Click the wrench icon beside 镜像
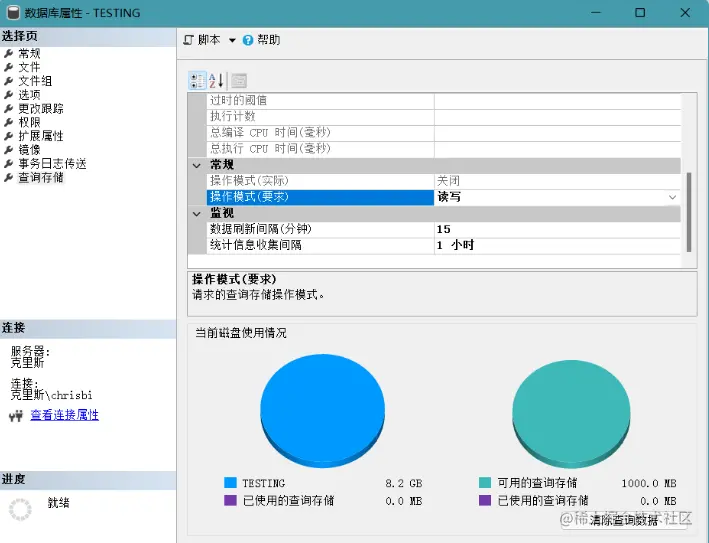Viewport: 709px width, 543px height. (x=8, y=150)
